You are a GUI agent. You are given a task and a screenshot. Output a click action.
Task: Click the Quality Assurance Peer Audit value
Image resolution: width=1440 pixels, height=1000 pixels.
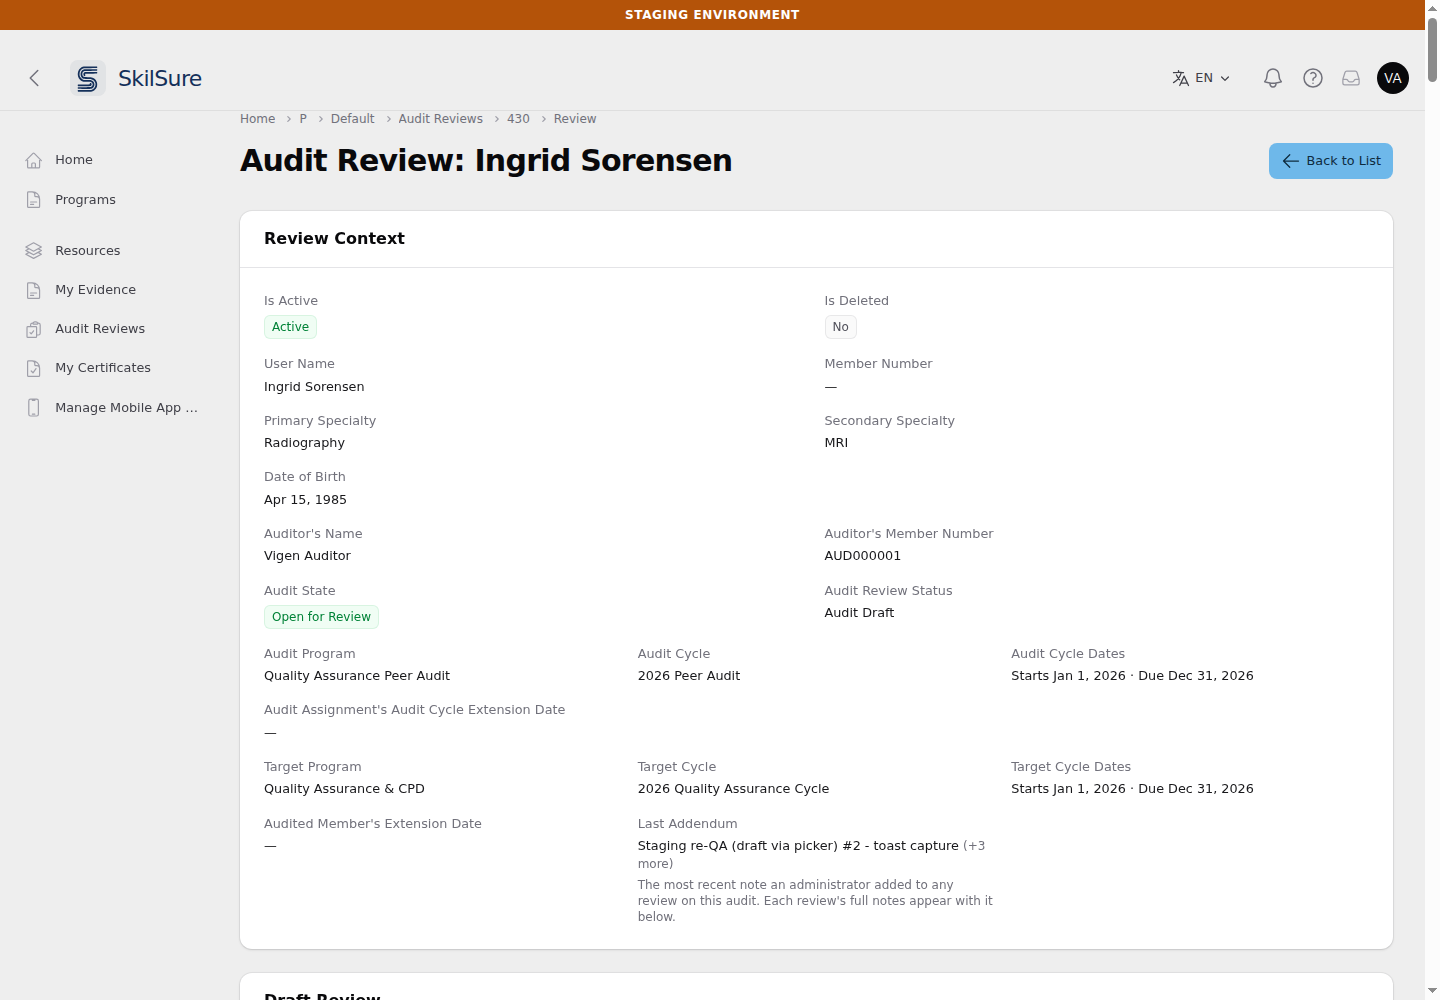click(x=357, y=676)
